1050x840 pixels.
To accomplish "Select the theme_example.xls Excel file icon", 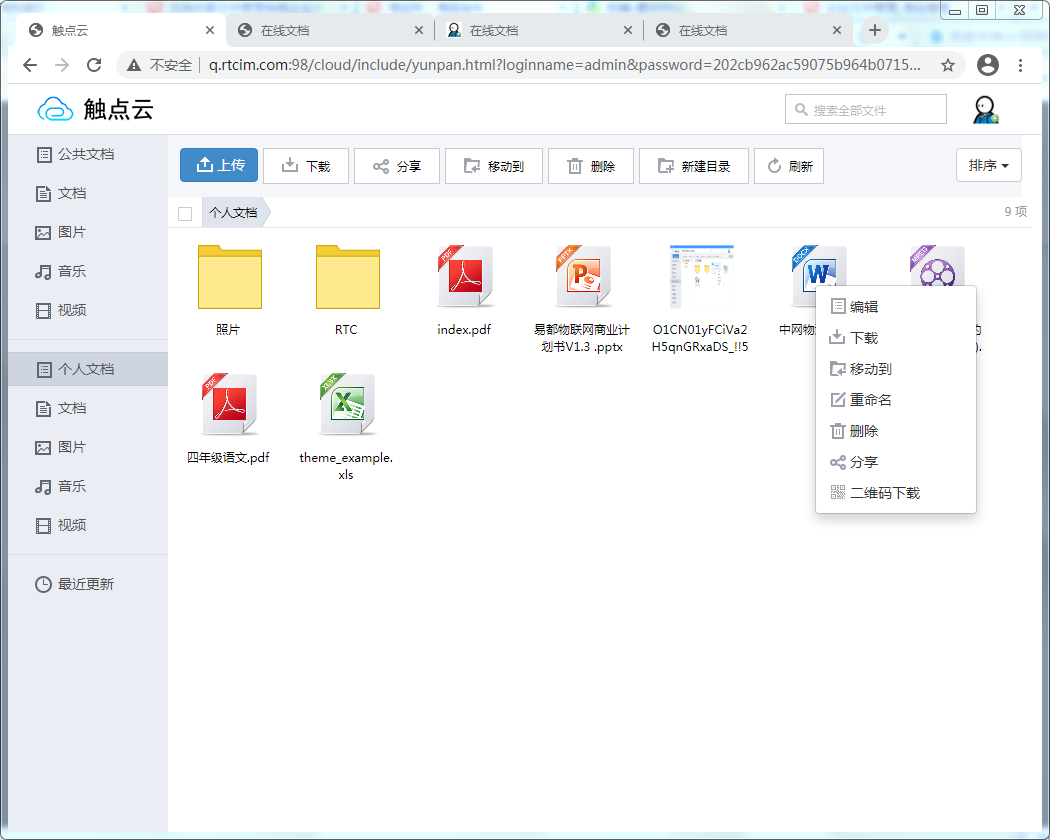I will click(346, 405).
